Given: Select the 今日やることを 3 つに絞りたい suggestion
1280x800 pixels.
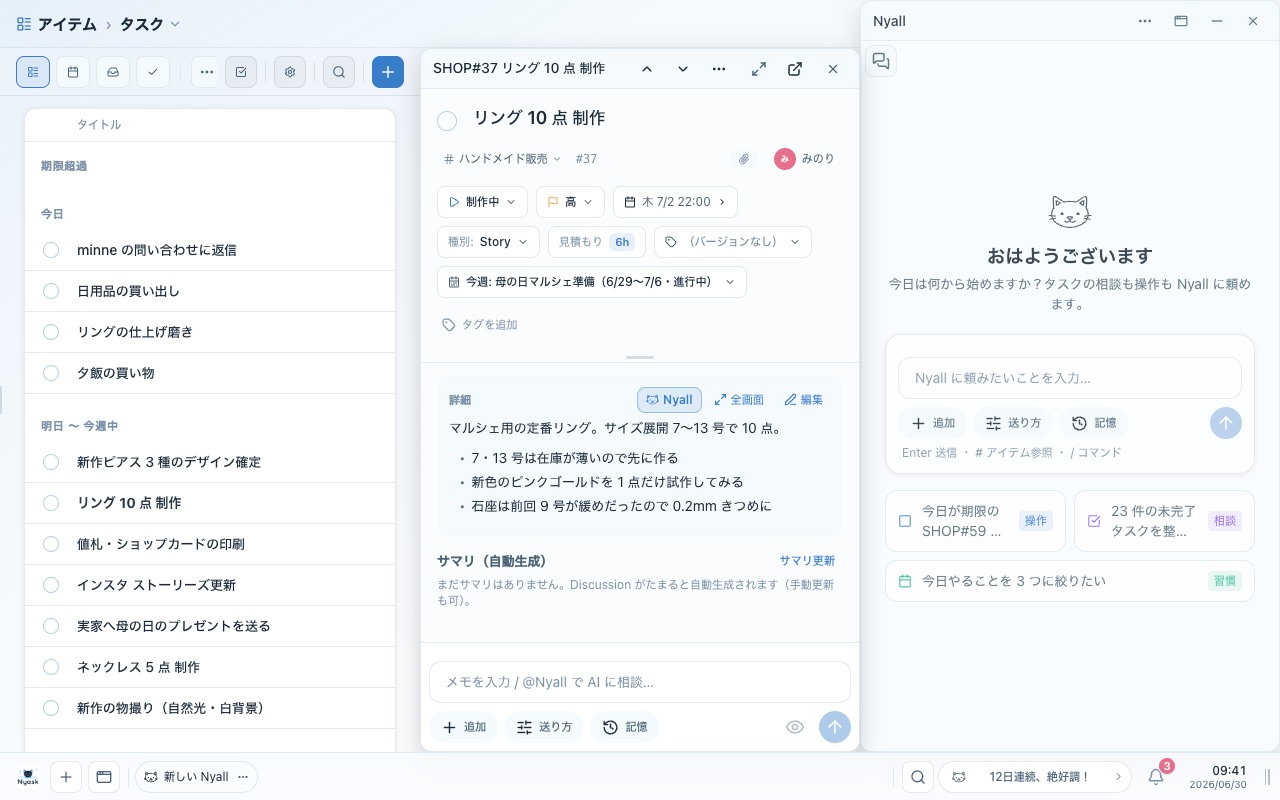Looking at the screenshot, I should pos(1070,581).
